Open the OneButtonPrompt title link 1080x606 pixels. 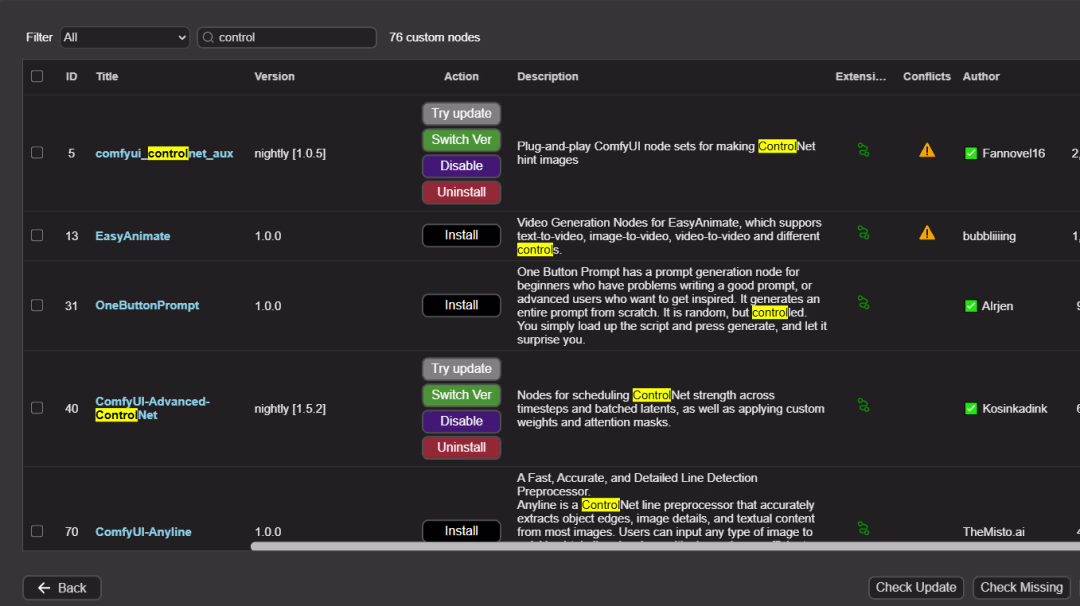(147, 305)
